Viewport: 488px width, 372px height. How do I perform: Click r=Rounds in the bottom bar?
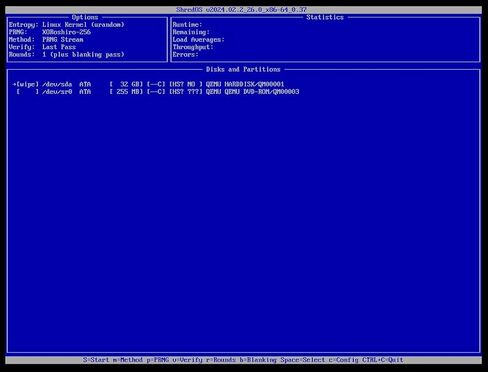221,360
